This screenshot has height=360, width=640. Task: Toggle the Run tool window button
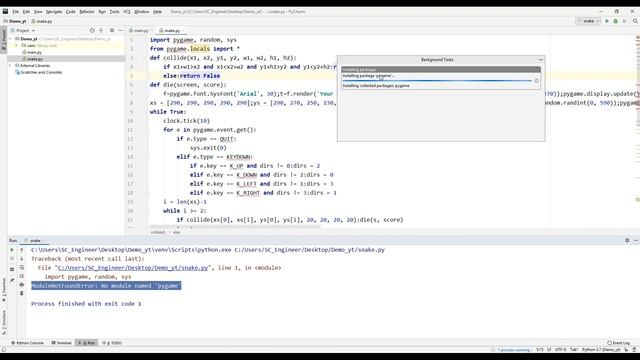(x=87, y=343)
